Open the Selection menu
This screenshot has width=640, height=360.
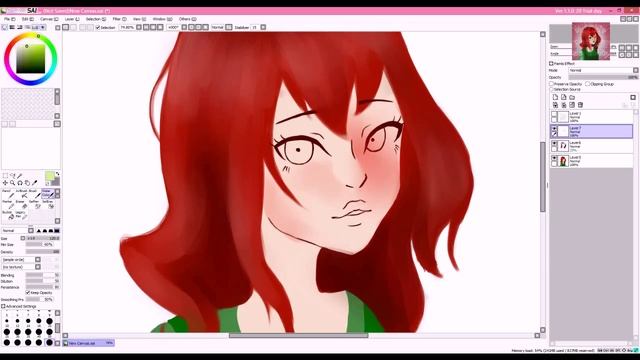[x=96, y=19]
